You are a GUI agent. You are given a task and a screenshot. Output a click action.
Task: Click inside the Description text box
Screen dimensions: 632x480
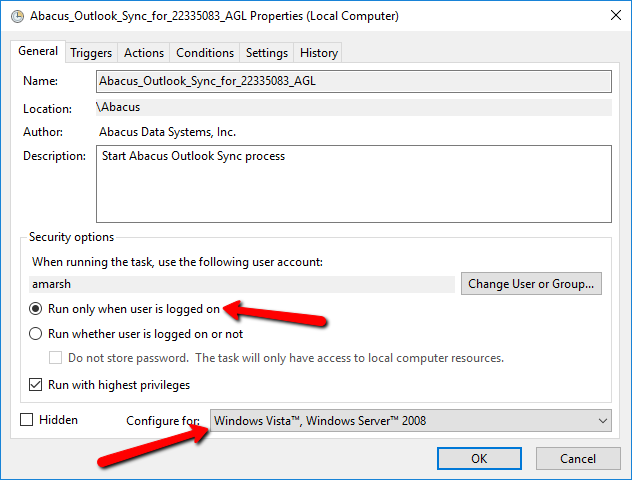pos(354,184)
